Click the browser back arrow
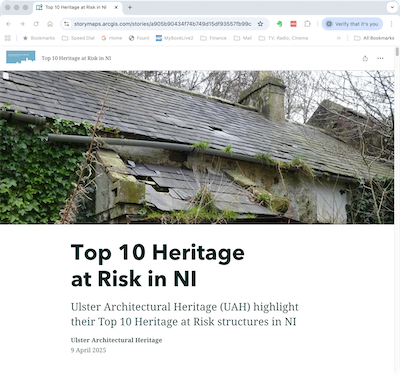The height and width of the screenshot is (375, 400). point(9,24)
